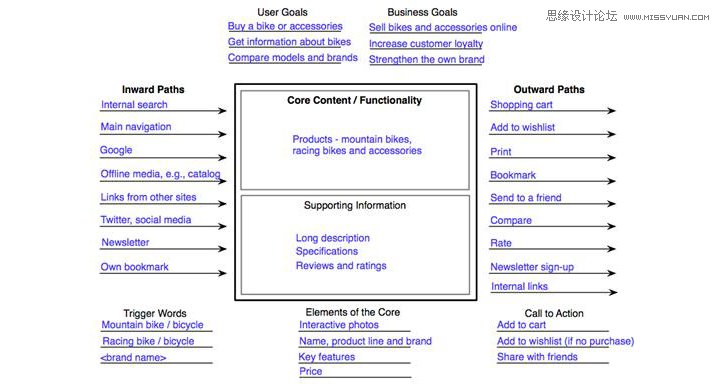Select the 'Share with friends' link
Screen dimensions: 720x388
[537, 357]
